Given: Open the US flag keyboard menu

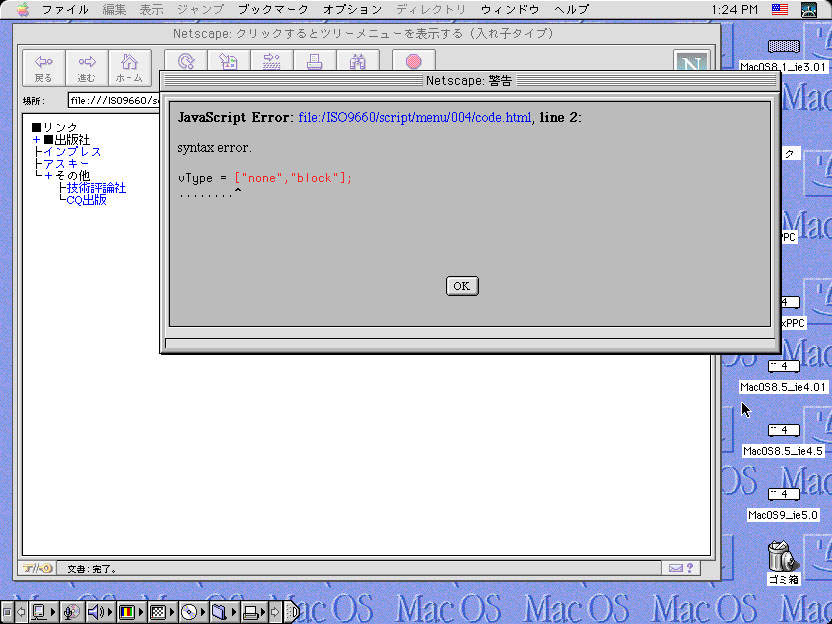Looking at the screenshot, I should click(780, 10).
